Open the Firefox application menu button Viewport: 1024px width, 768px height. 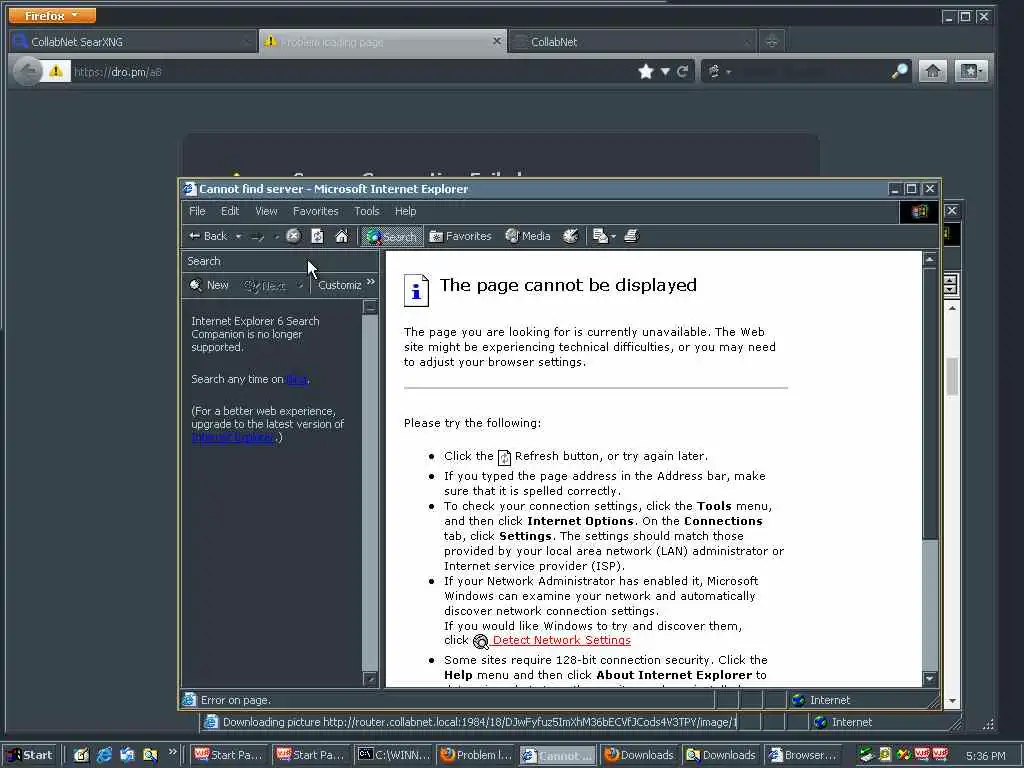(x=52, y=15)
